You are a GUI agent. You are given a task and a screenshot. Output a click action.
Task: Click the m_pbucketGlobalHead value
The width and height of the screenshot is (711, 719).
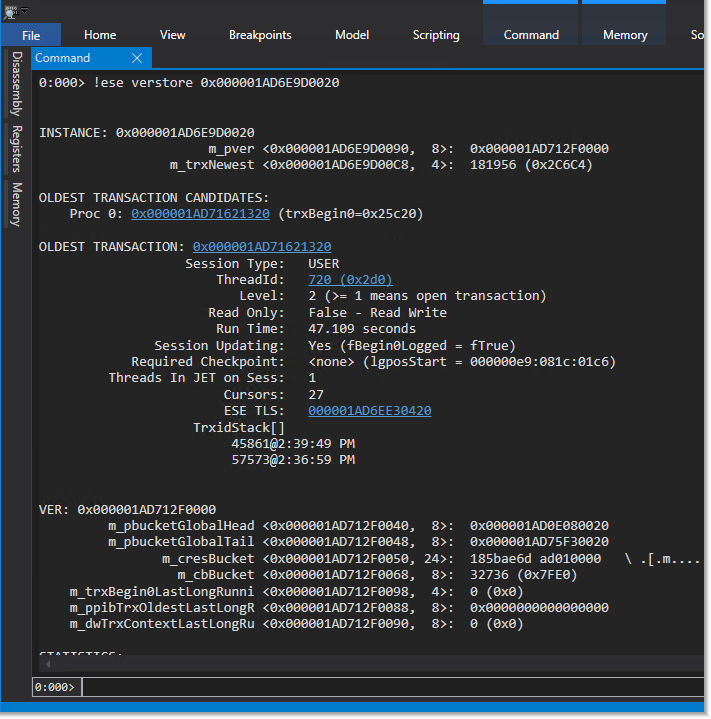pos(539,525)
